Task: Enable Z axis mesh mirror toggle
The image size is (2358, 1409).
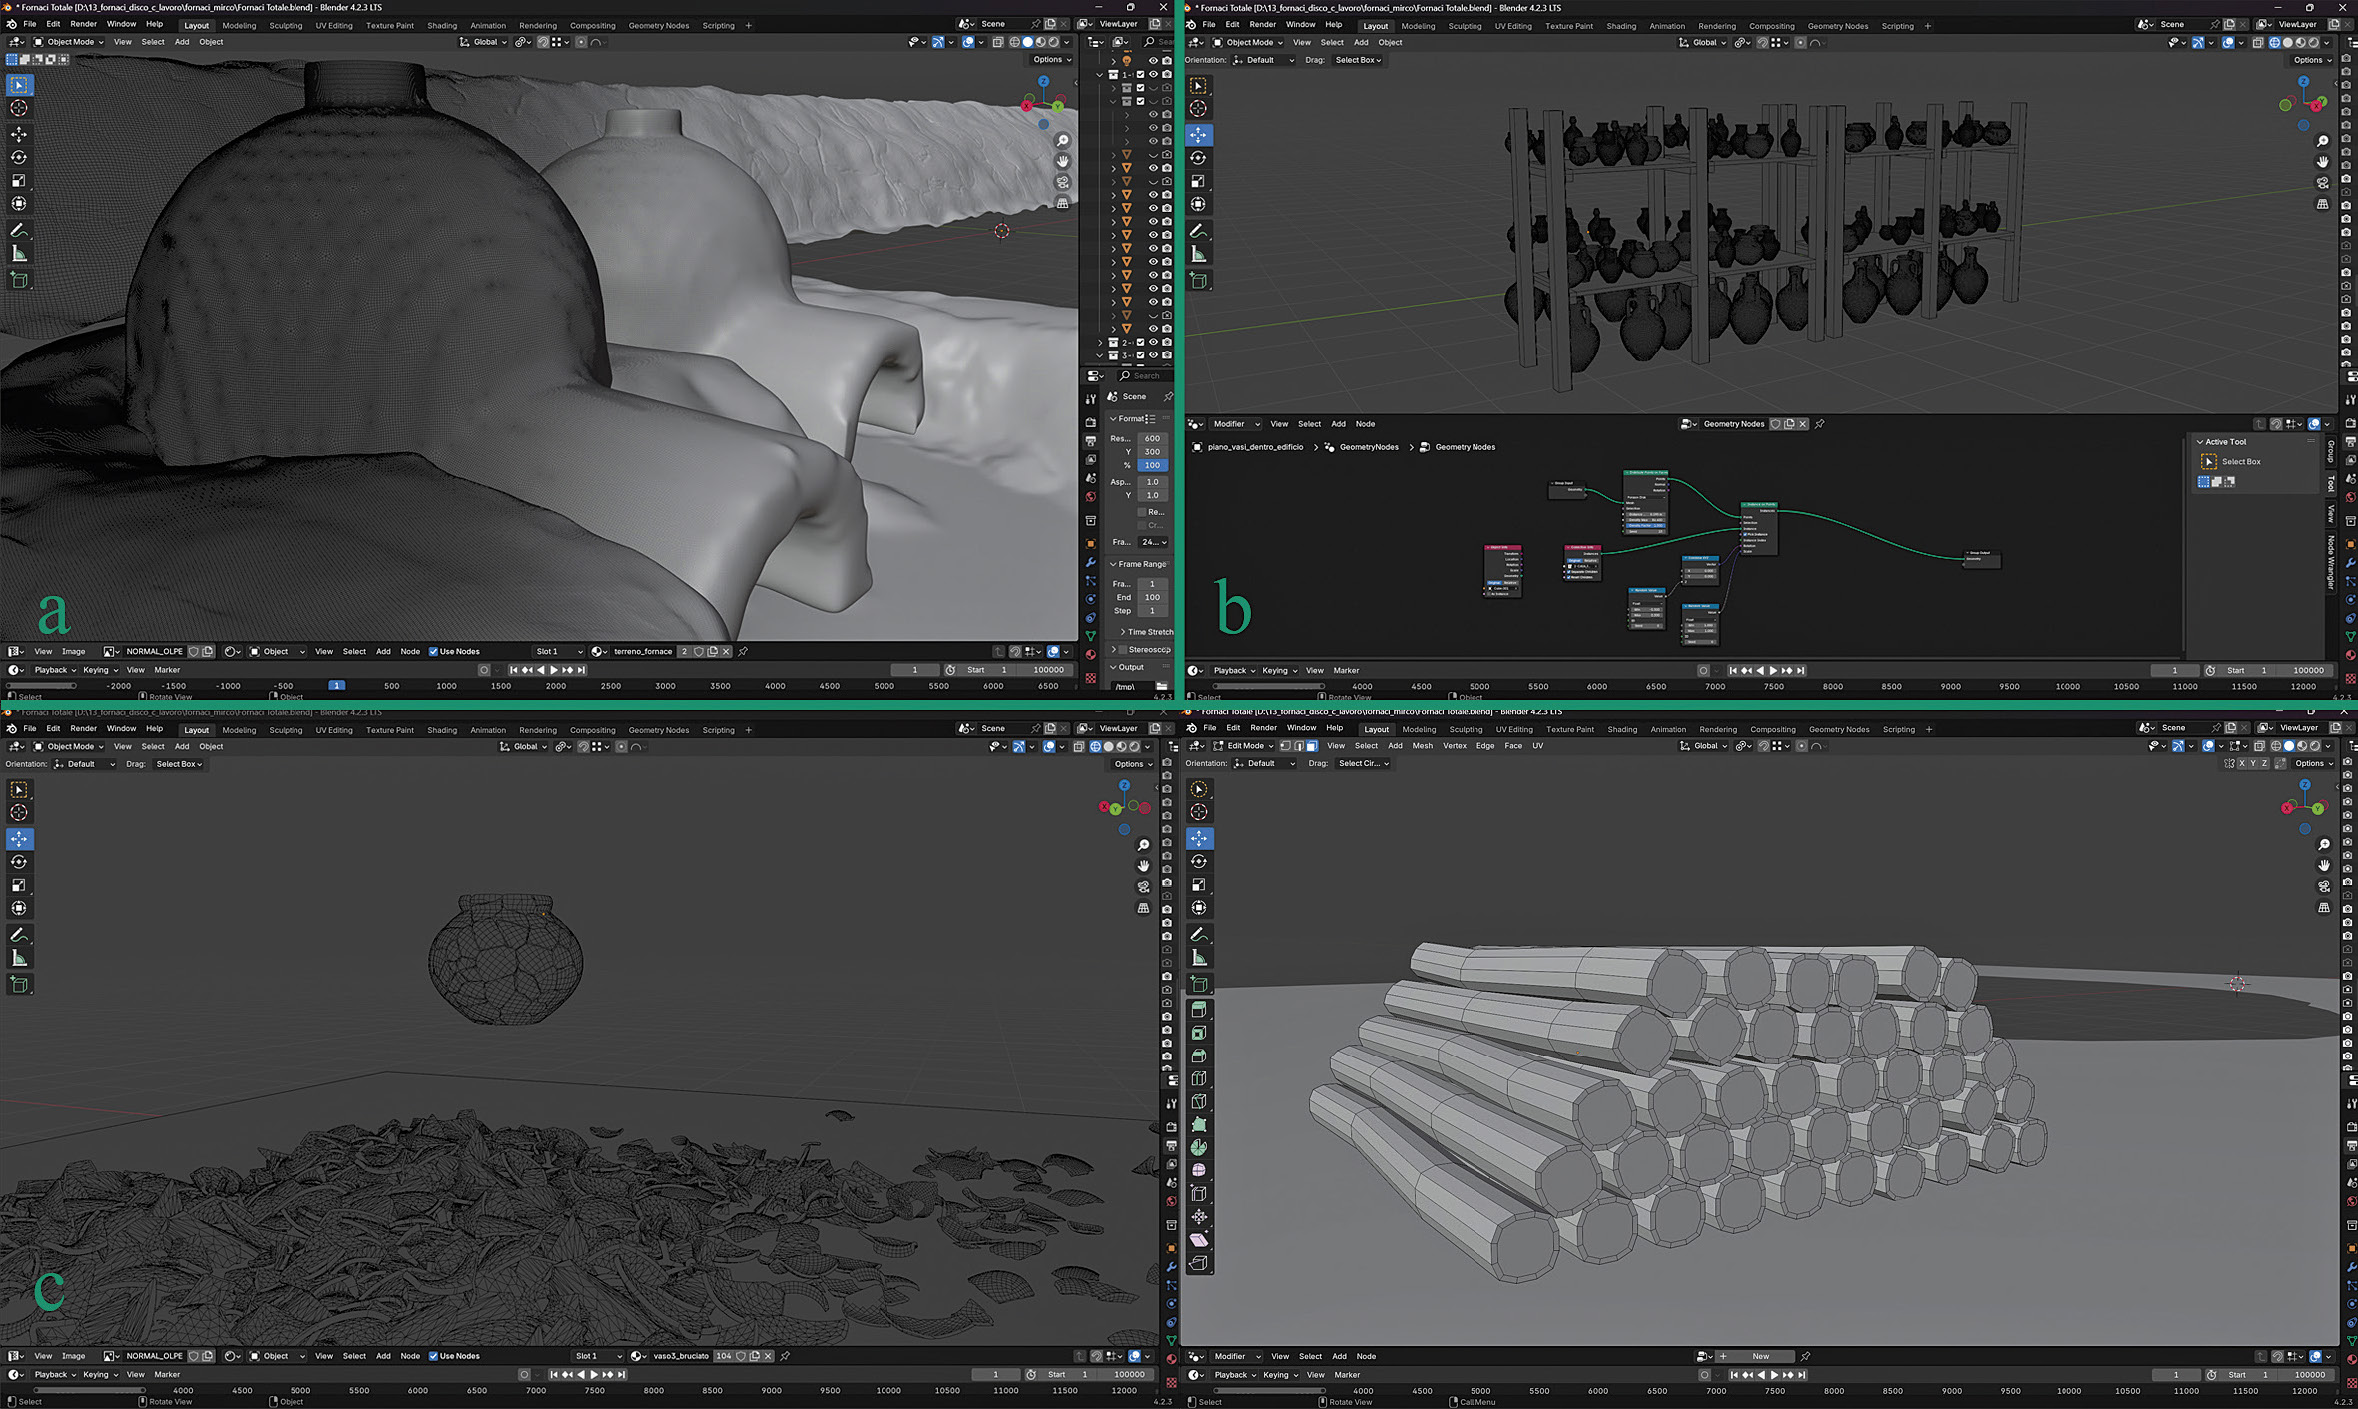Action: point(2264,763)
